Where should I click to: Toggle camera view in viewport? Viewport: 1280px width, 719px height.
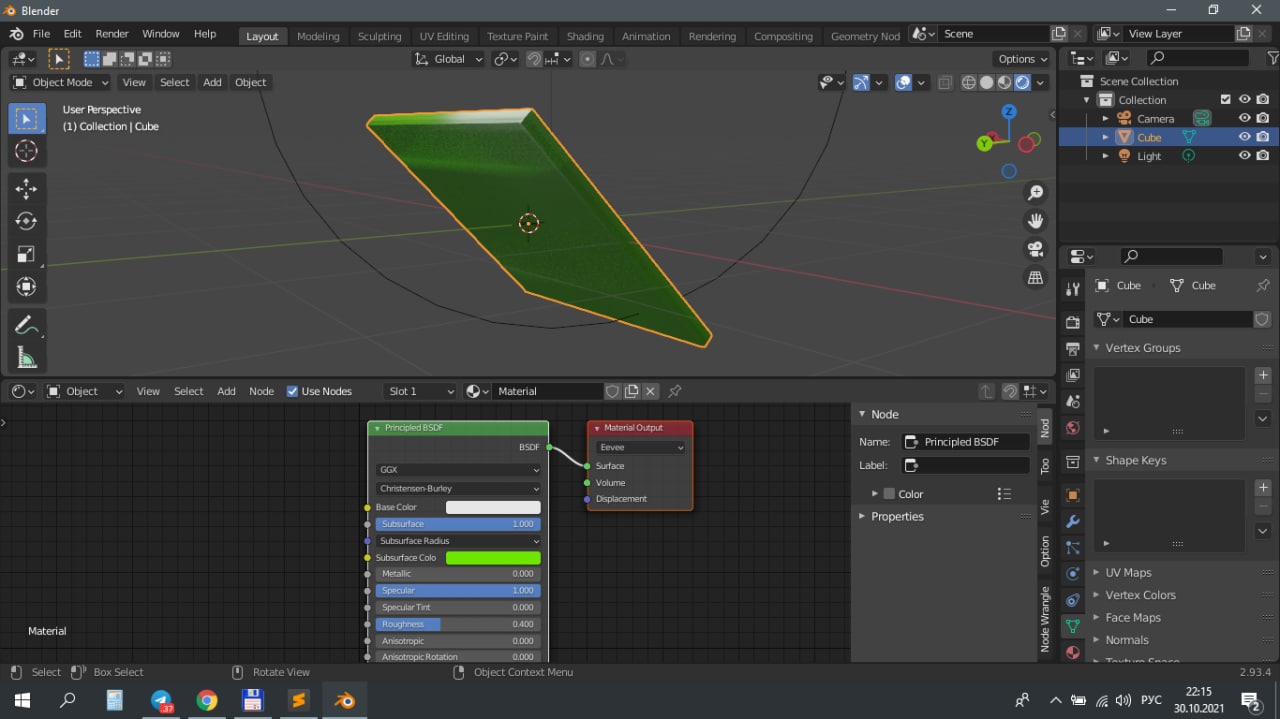(1036, 249)
